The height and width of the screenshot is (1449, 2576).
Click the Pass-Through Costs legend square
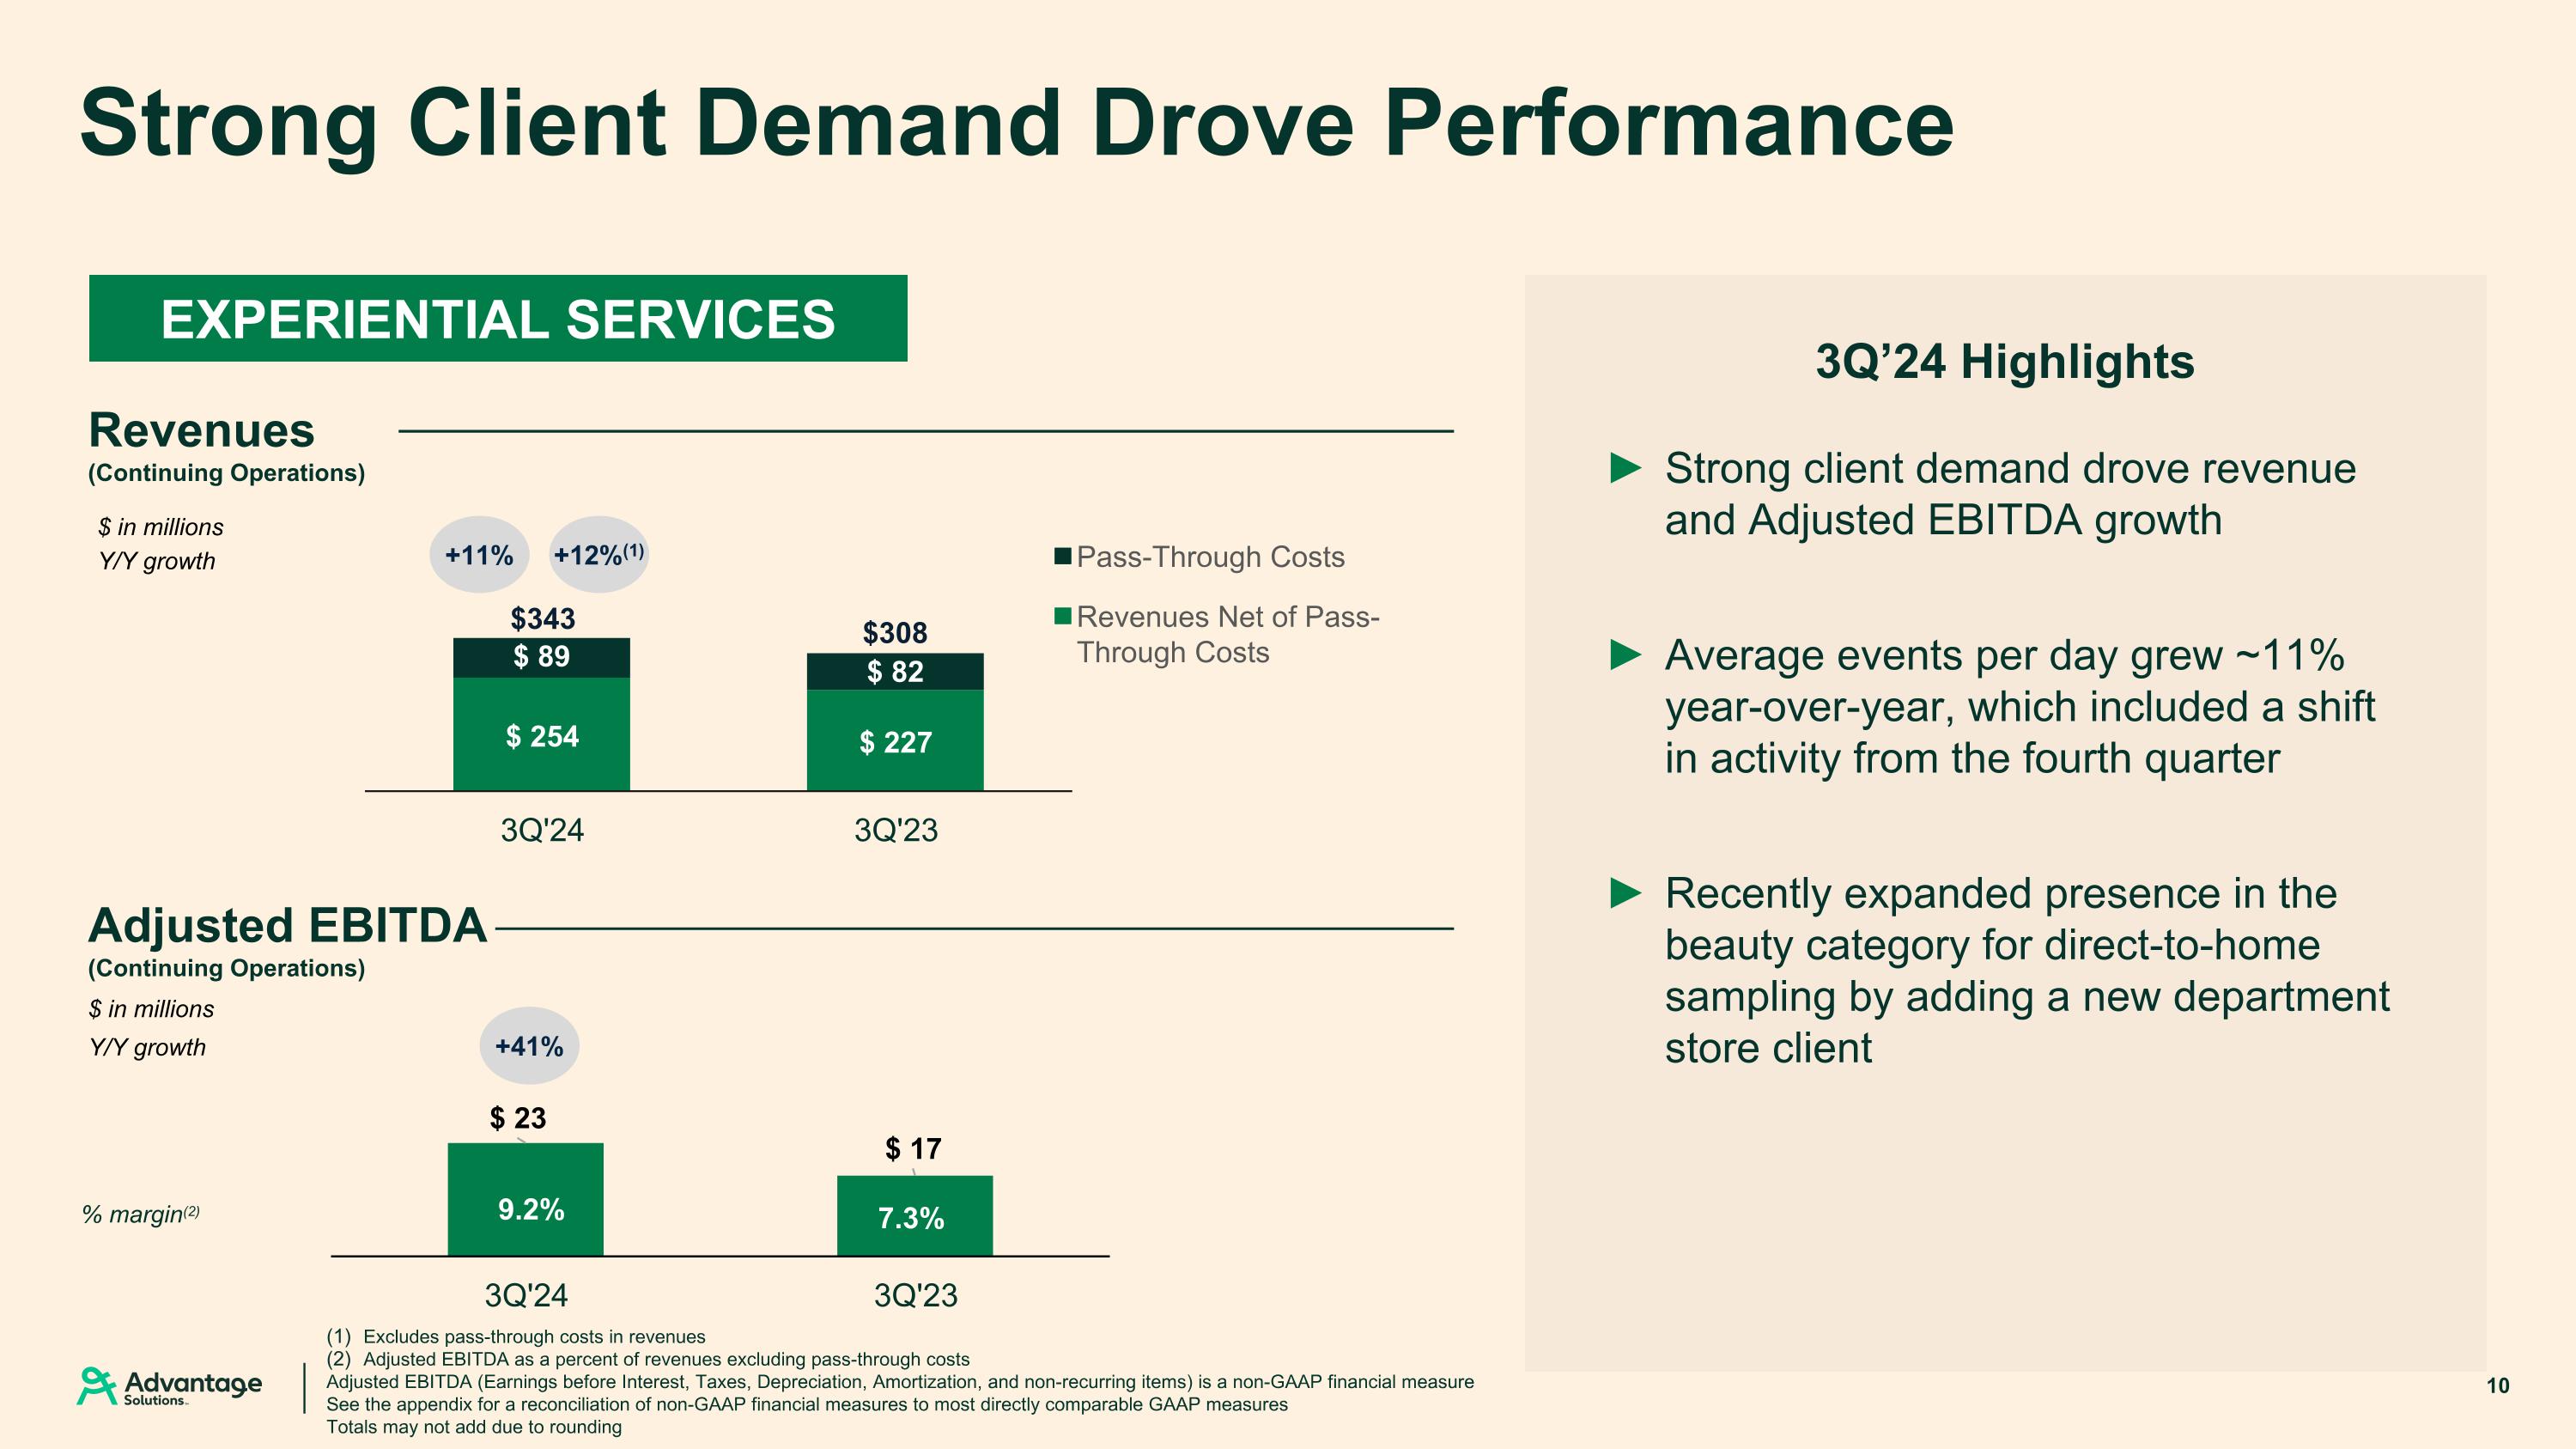click(1062, 557)
